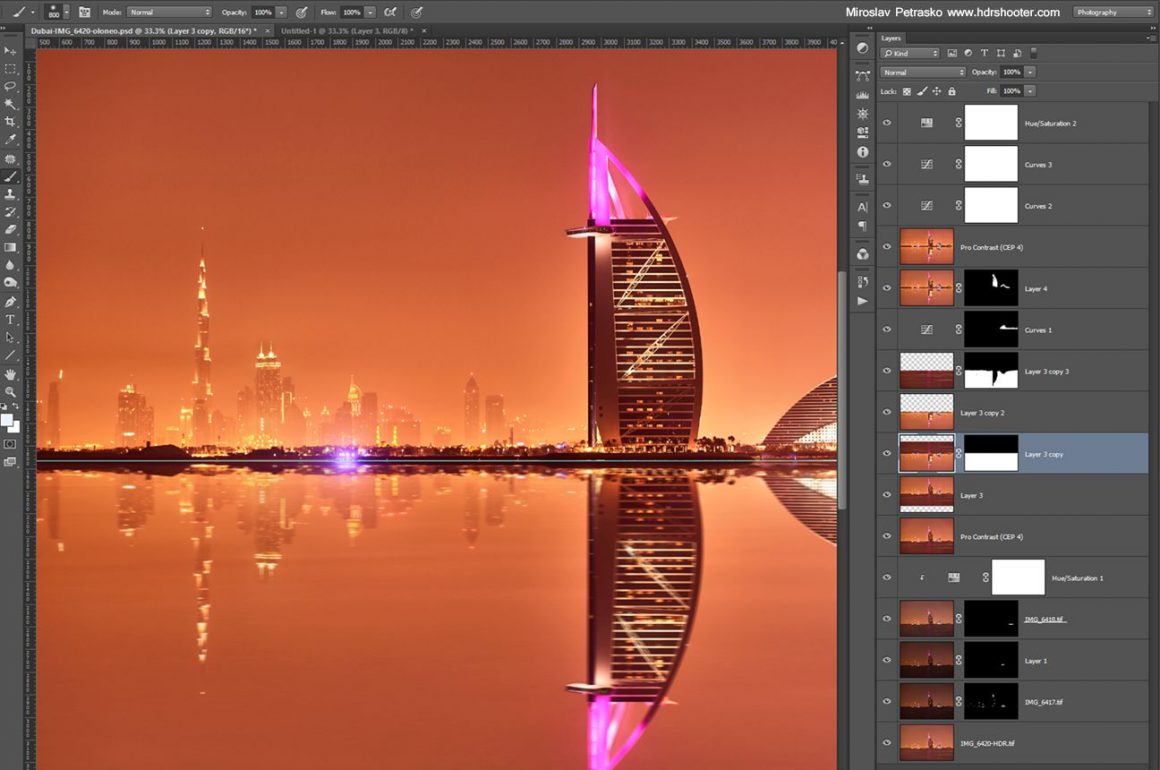Hide the Curves 3 layer
Viewport: 1160px width, 770px height.
886,164
